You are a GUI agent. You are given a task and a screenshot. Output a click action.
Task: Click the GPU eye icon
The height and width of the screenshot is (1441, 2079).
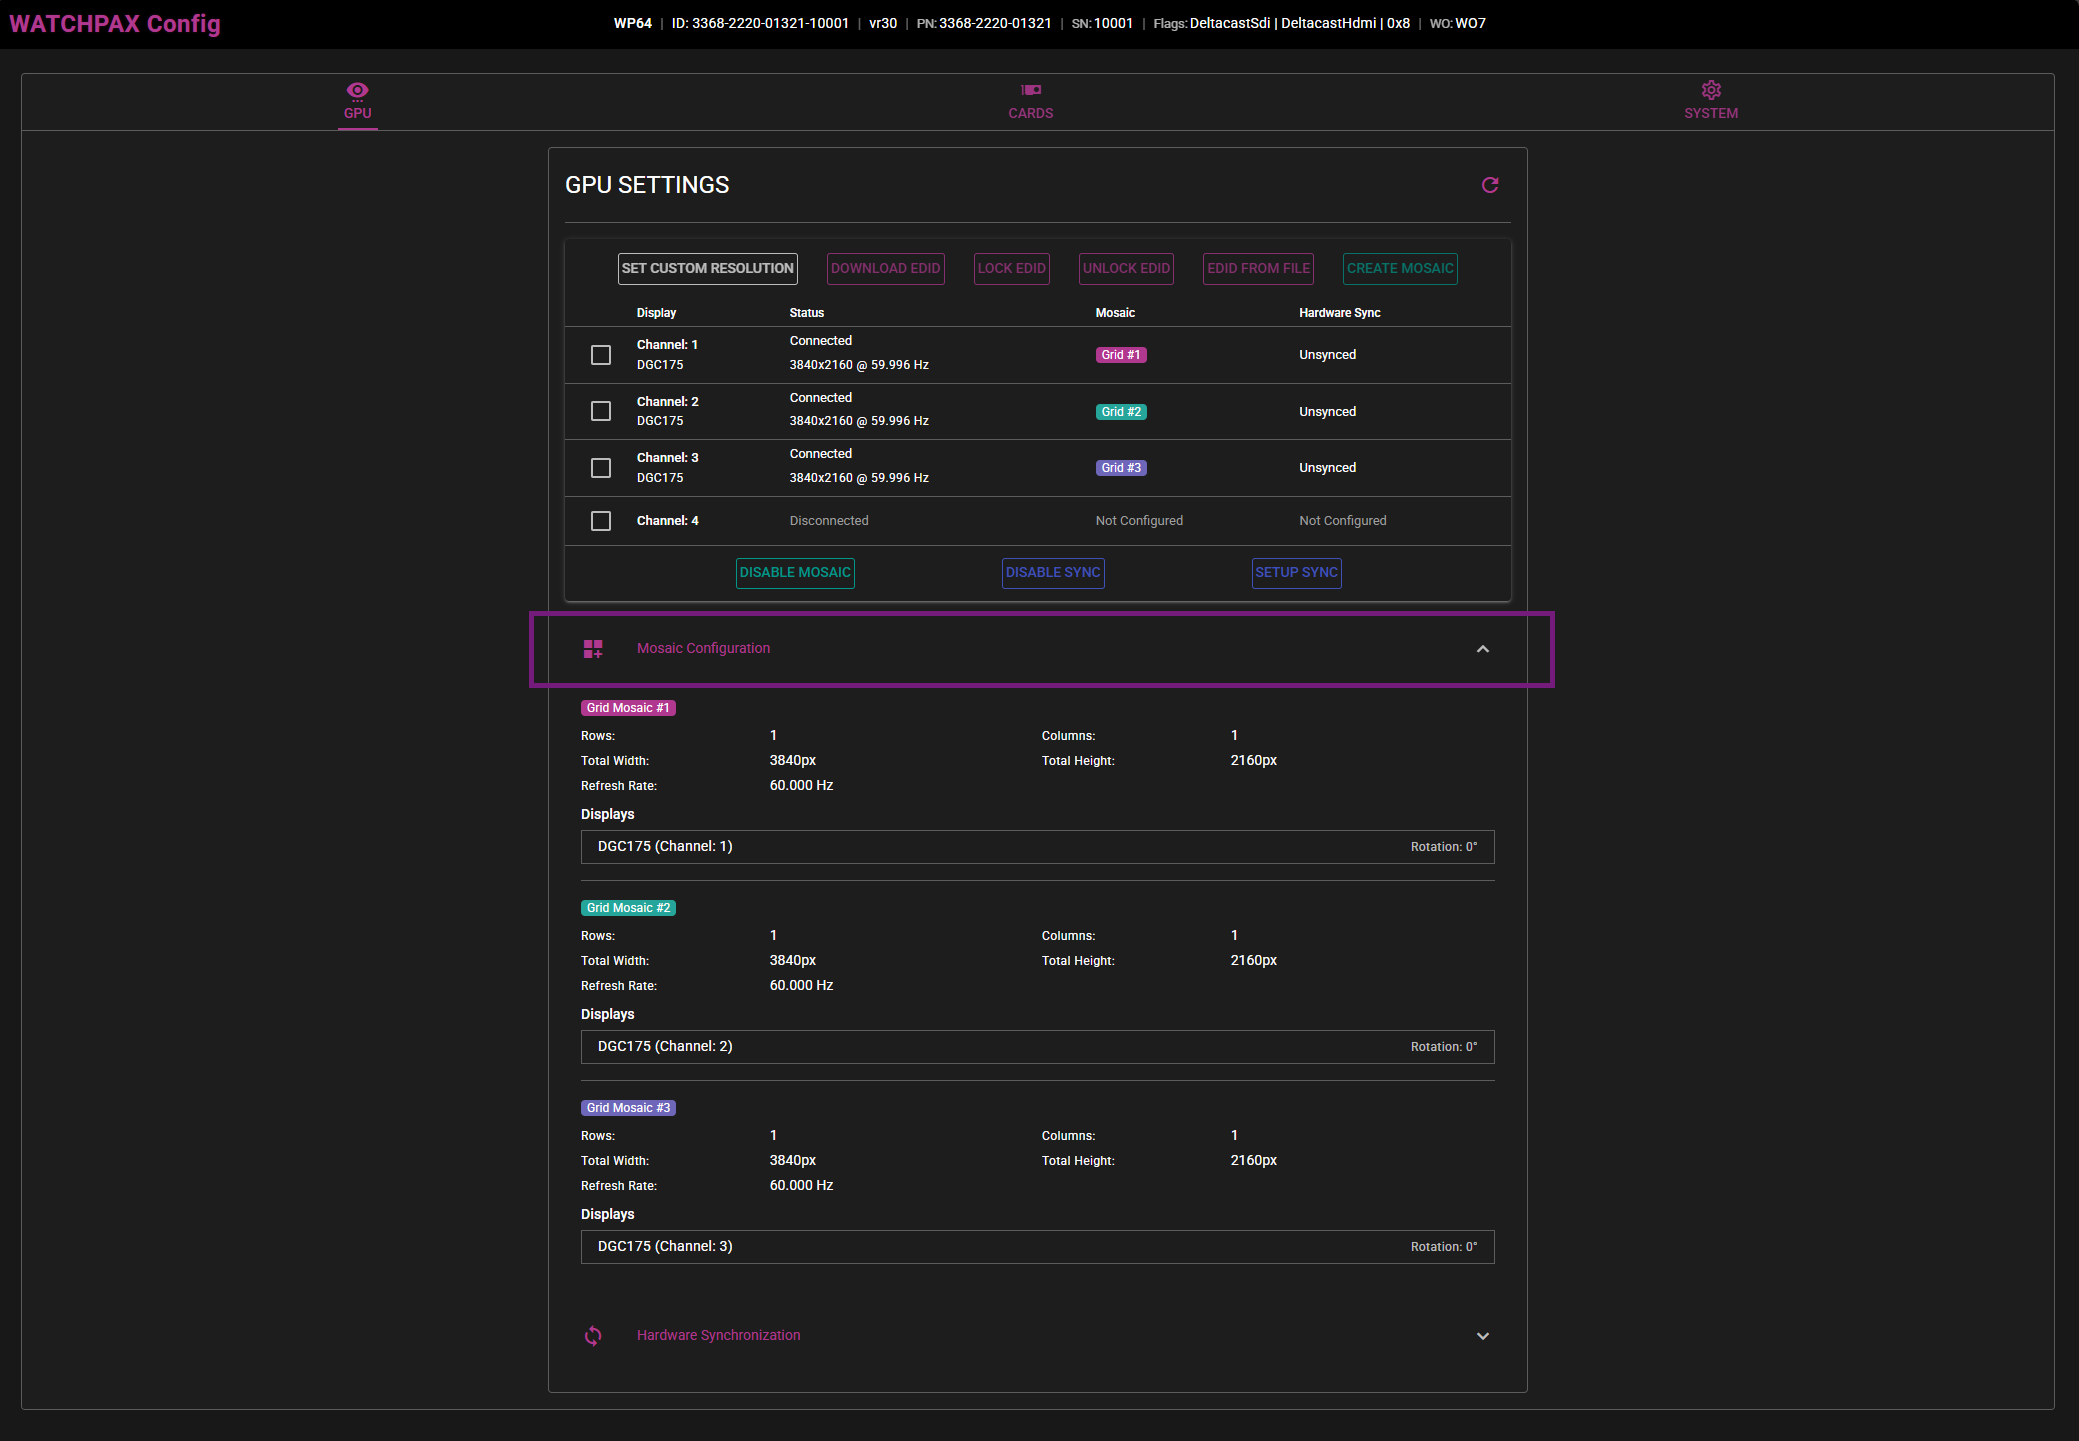pos(357,91)
